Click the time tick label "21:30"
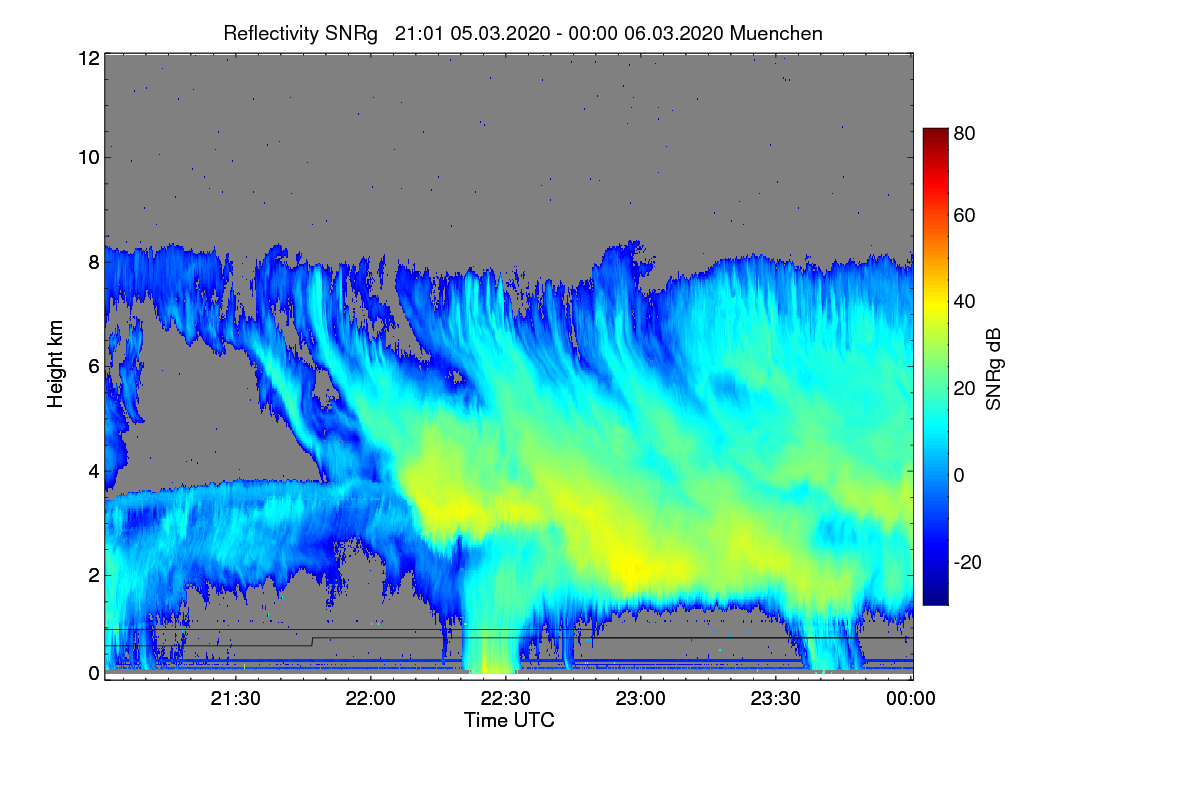1200x800 pixels. click(x=236, y=699)
